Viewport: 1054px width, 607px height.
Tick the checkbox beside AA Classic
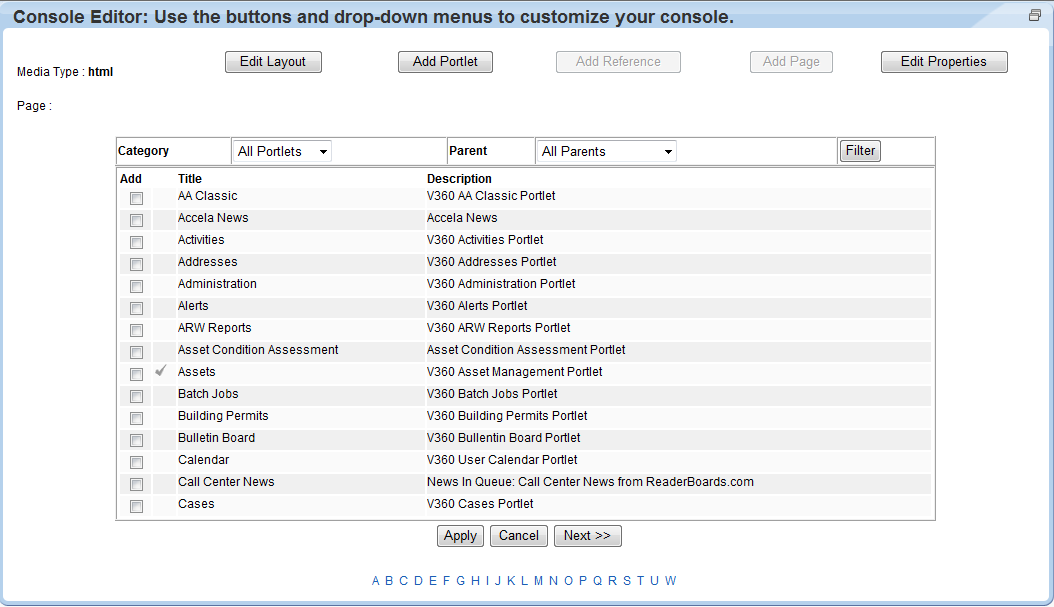tap(136, 198)
